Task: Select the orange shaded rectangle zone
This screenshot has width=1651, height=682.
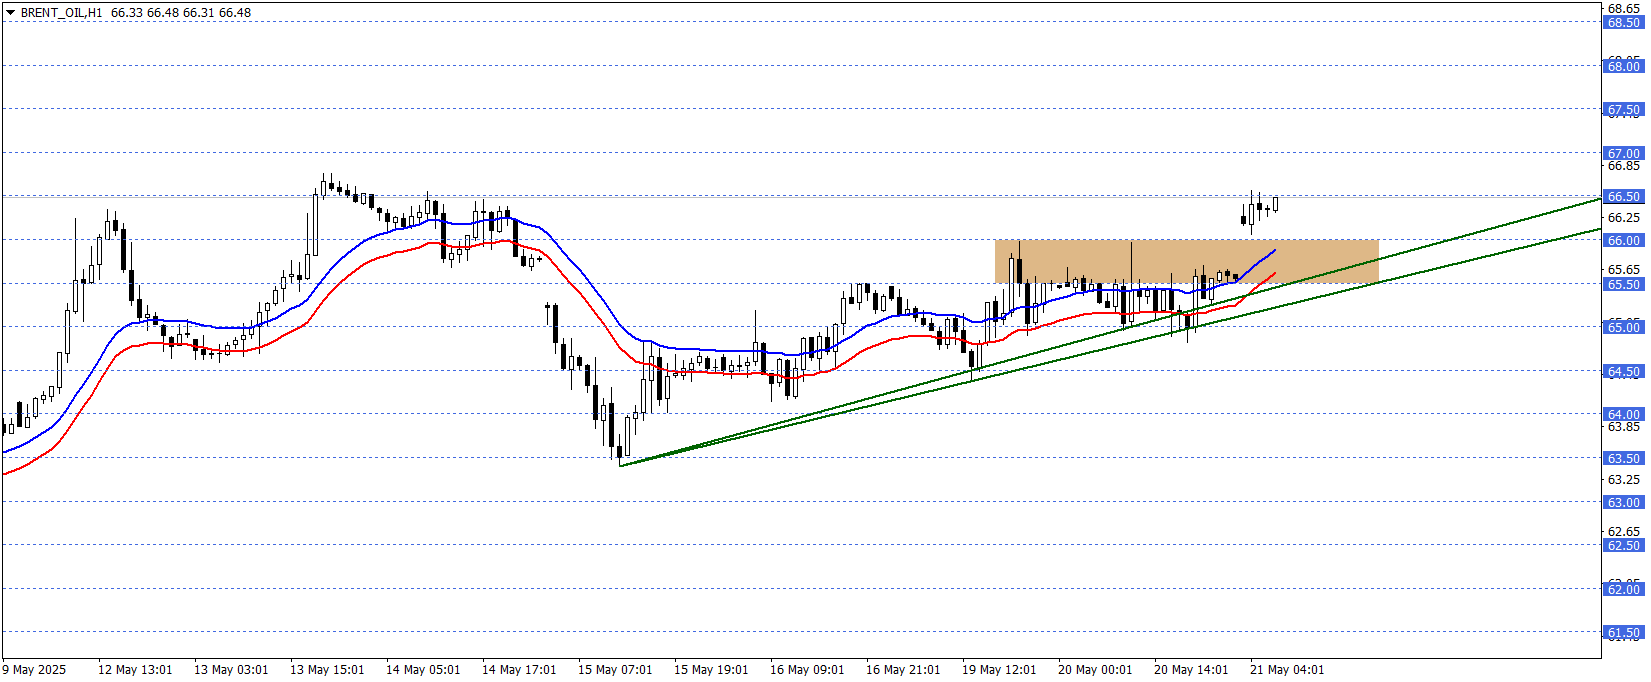Action: point(1187,261)
